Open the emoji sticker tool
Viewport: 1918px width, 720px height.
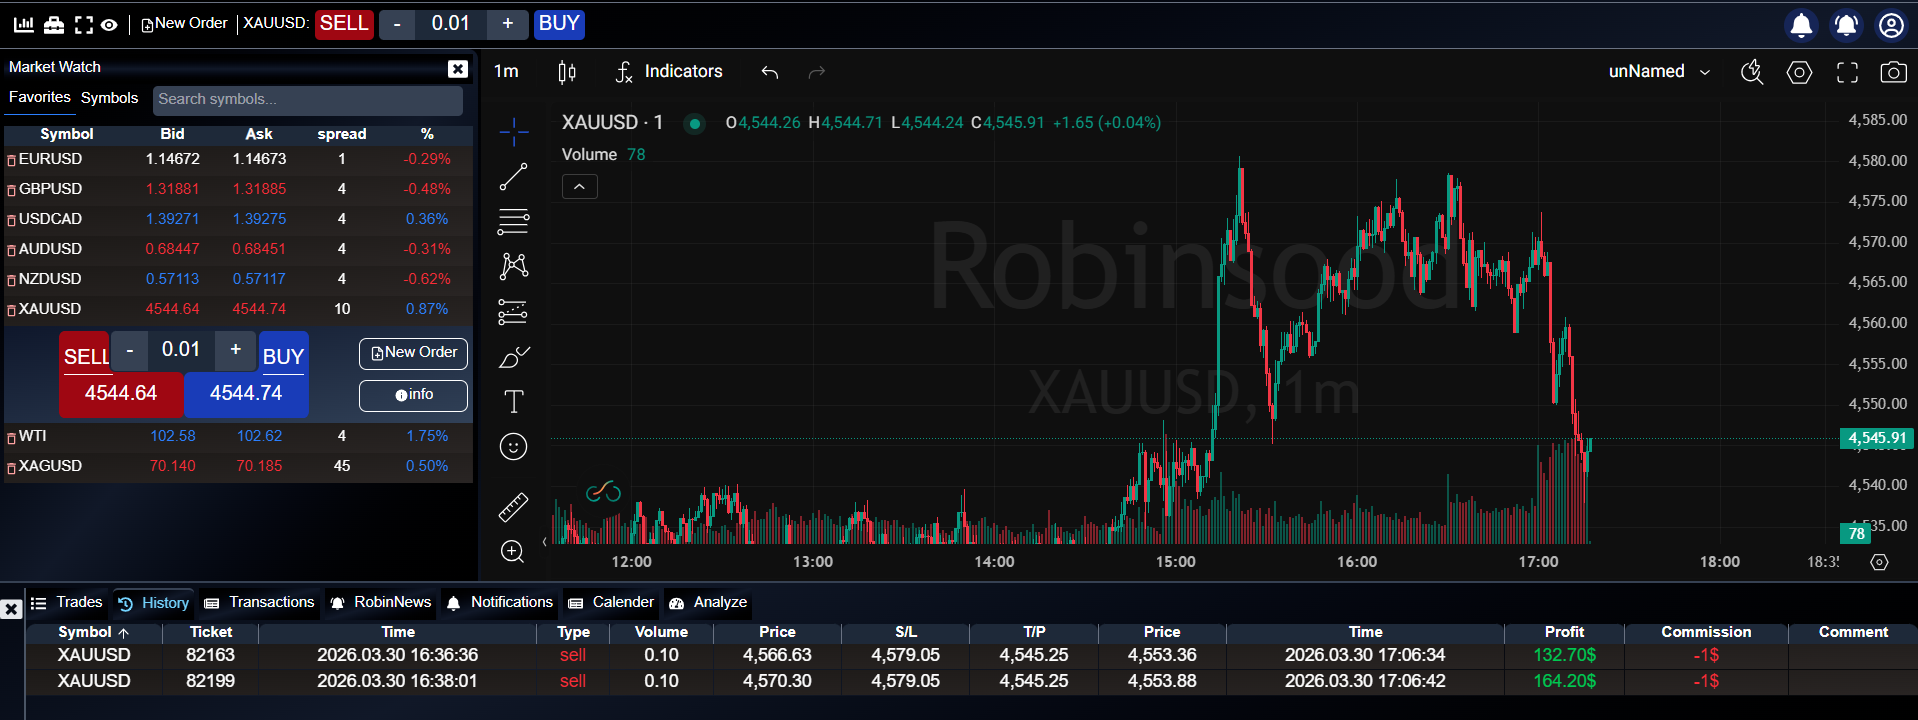point(513,446)
